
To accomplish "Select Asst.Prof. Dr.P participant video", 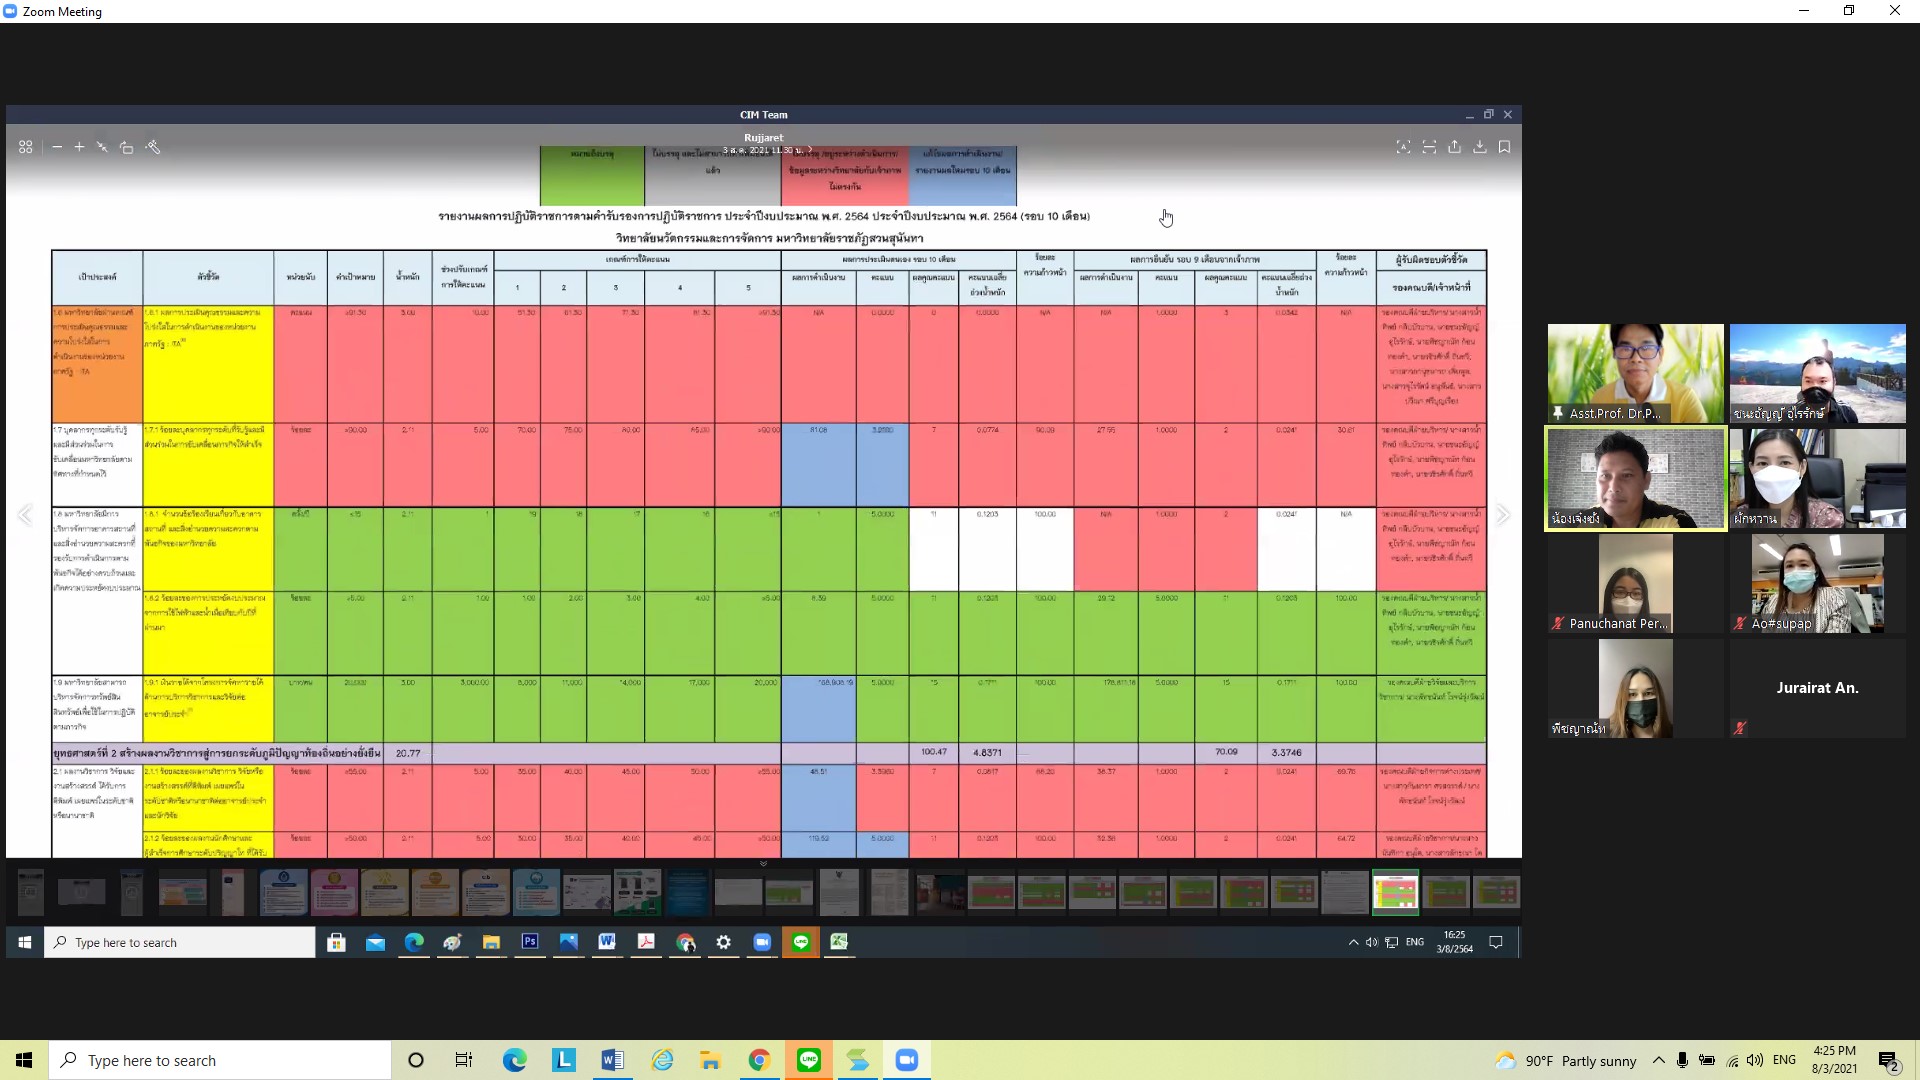I will pos(1635,373).
